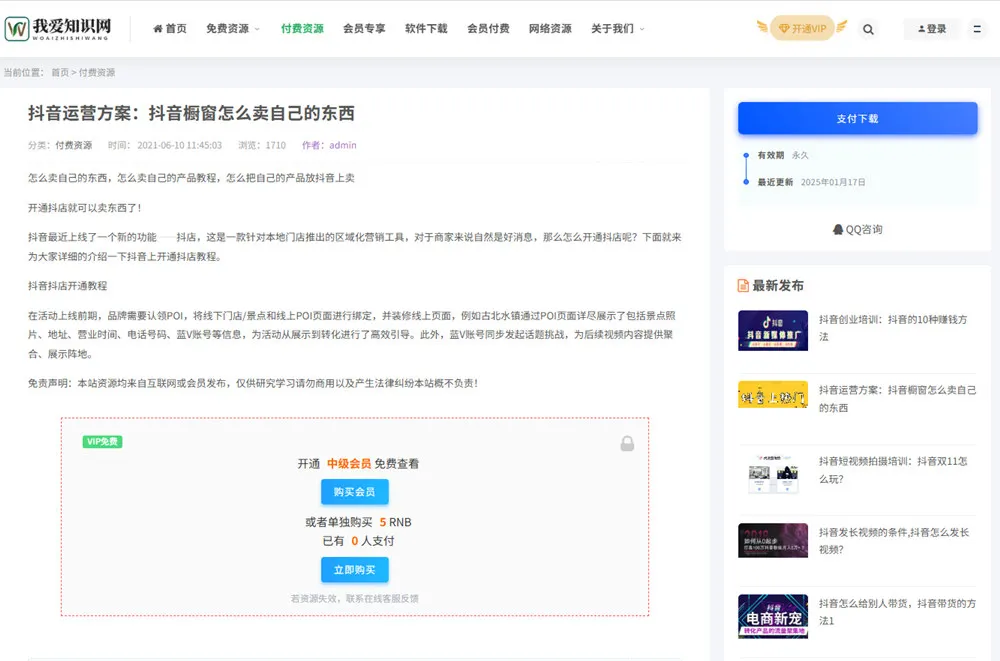This screenshot has height=661, width=1000.
Task: Click the 中级会员 orange link
Action: point(349,464)
